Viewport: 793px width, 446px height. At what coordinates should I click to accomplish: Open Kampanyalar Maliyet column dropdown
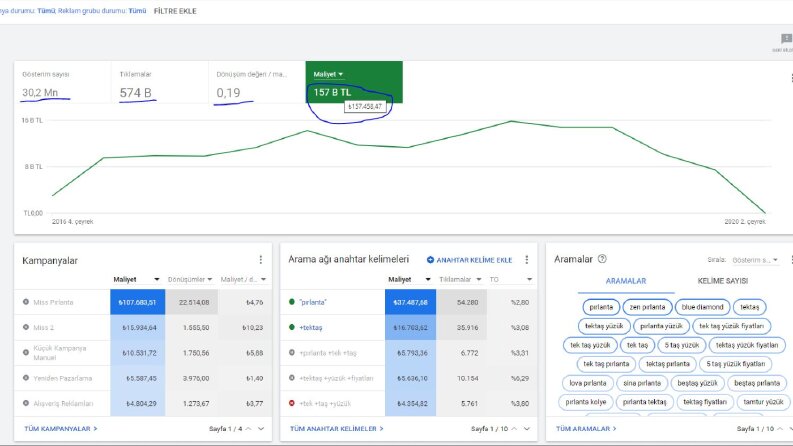point(157,279)
